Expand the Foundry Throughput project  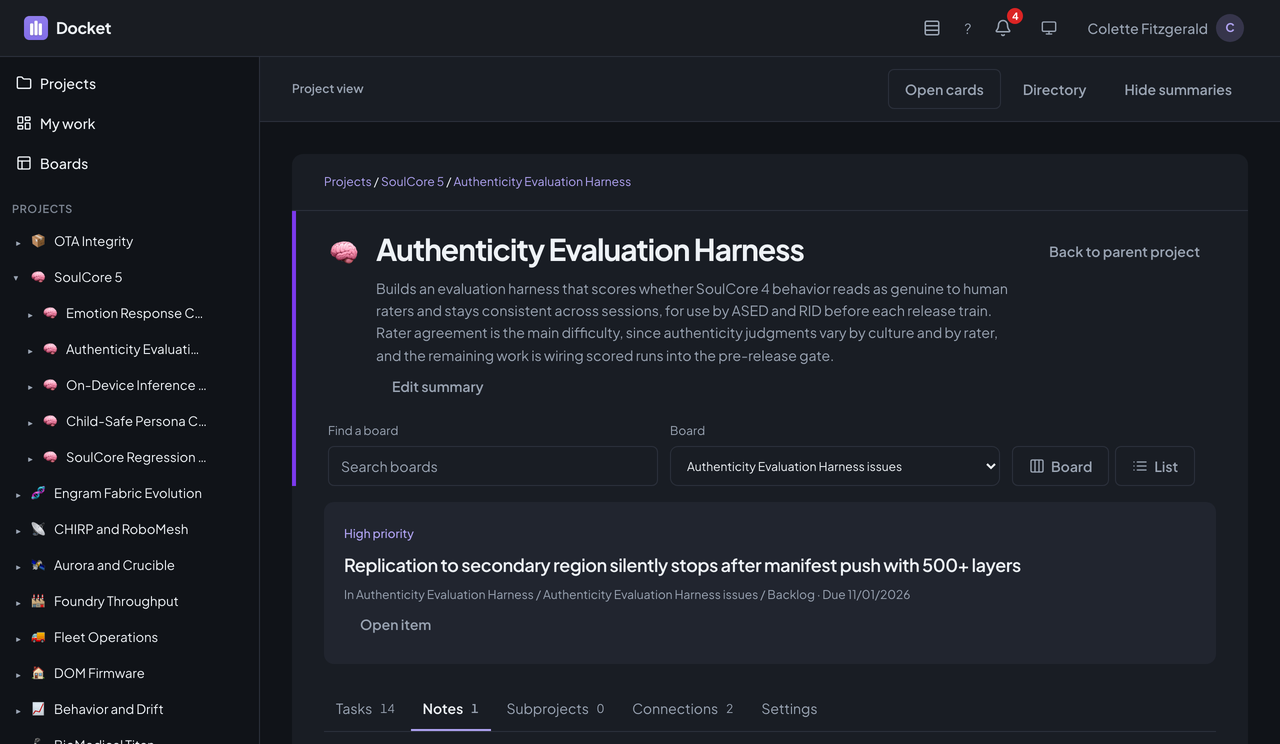(x=17, y=602)
